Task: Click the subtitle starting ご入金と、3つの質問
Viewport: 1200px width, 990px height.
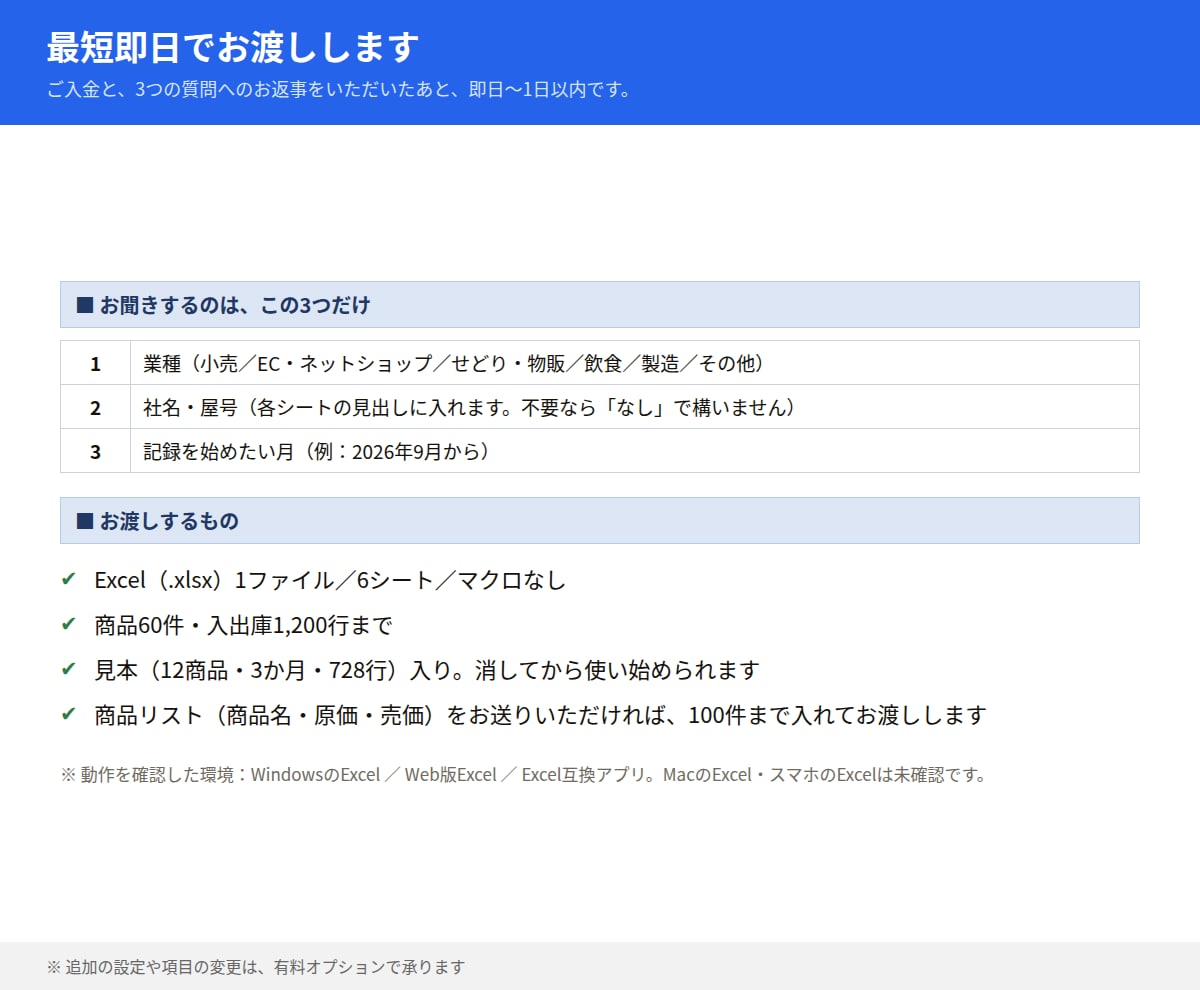Action: [x=340, y=89]
